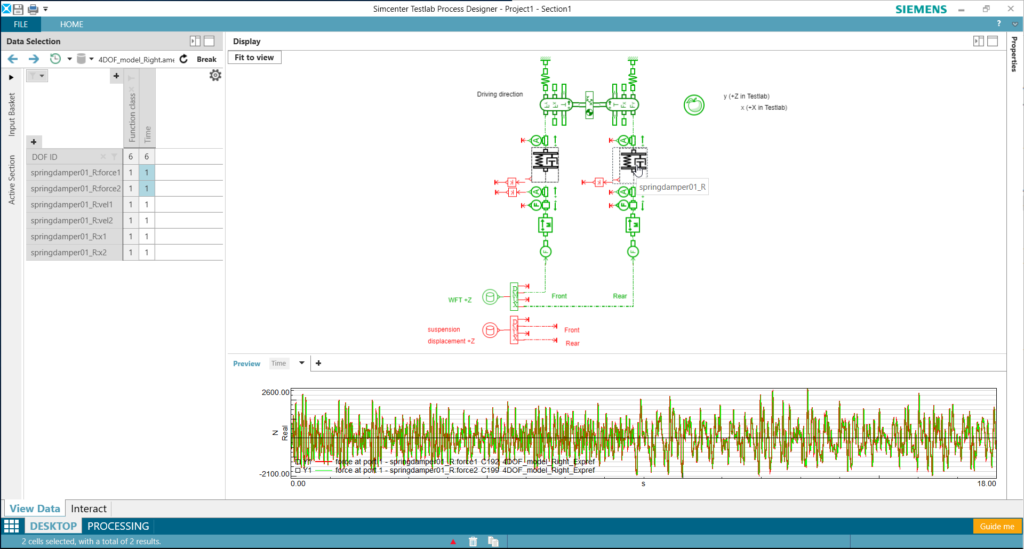Viewport: 1024px width, 549px height.
Task: Maximize the Display panel
Action: [993, 41]
